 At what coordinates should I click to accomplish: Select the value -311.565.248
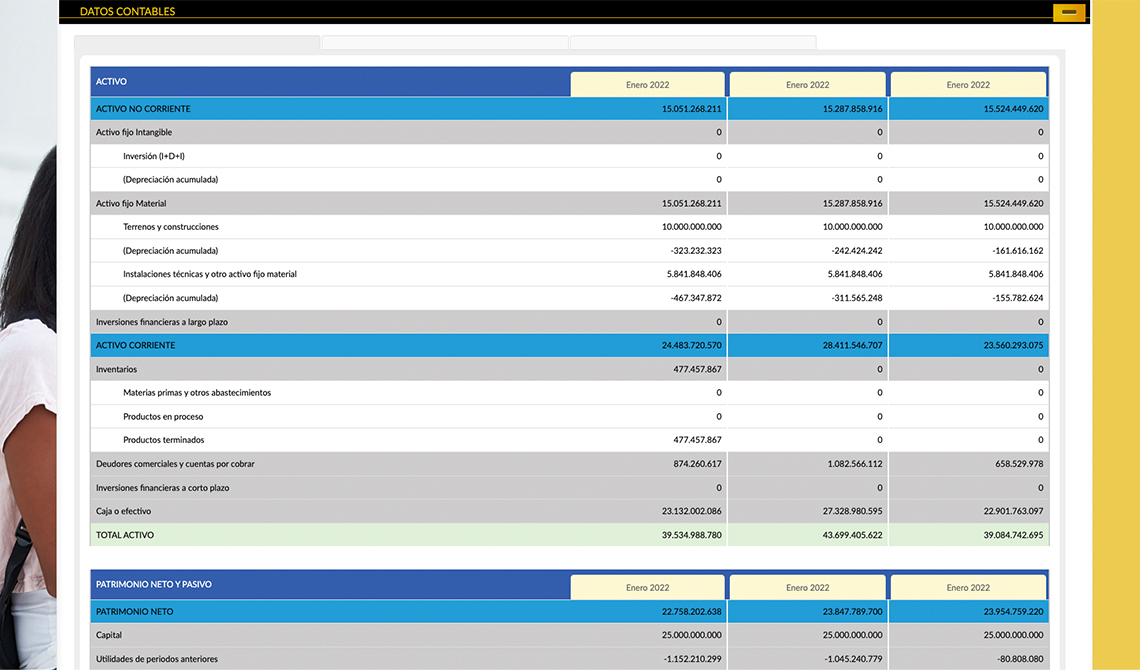pyautogui.click(x=856, y=298)
